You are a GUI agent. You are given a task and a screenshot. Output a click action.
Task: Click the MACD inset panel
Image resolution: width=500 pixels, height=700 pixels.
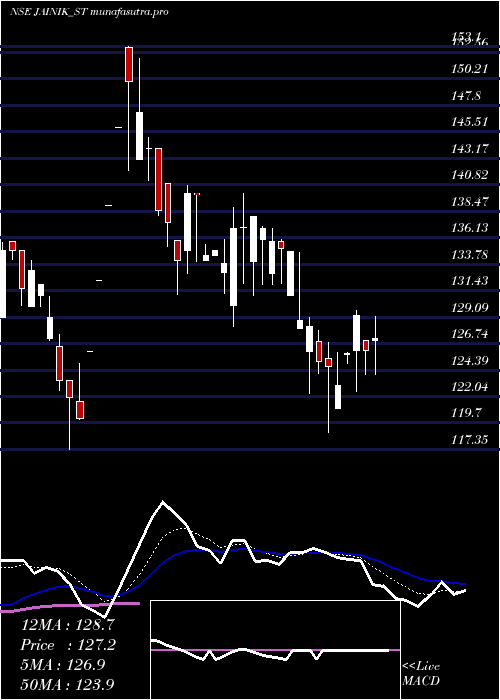275,650
